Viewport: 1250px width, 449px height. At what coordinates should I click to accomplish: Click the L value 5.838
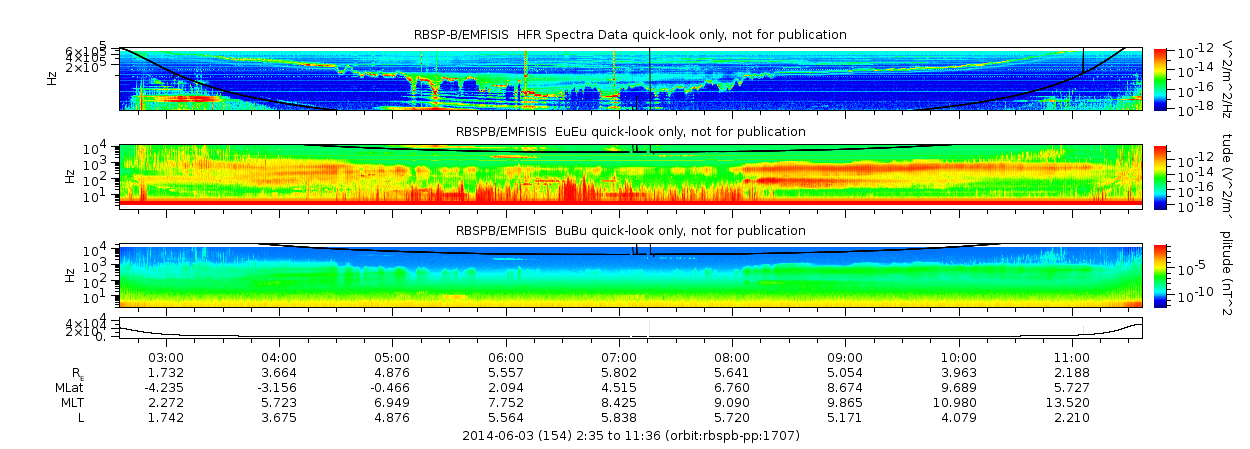tap(619, 417)
